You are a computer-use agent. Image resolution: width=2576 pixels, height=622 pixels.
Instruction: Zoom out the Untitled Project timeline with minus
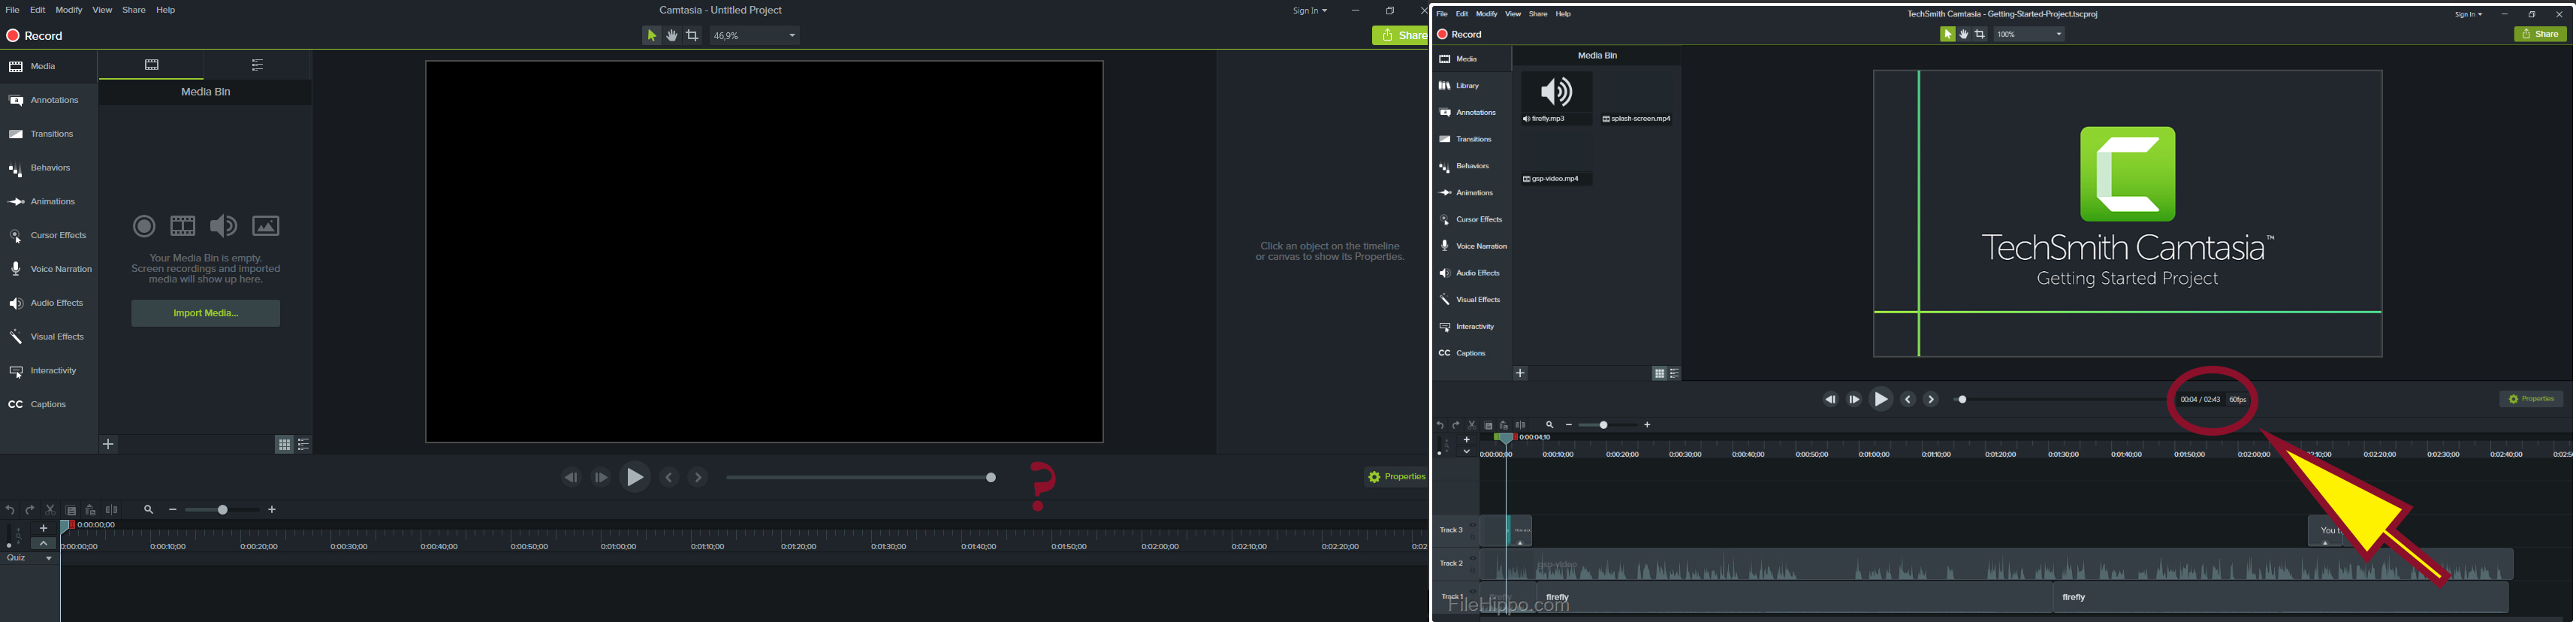(173, 510)
